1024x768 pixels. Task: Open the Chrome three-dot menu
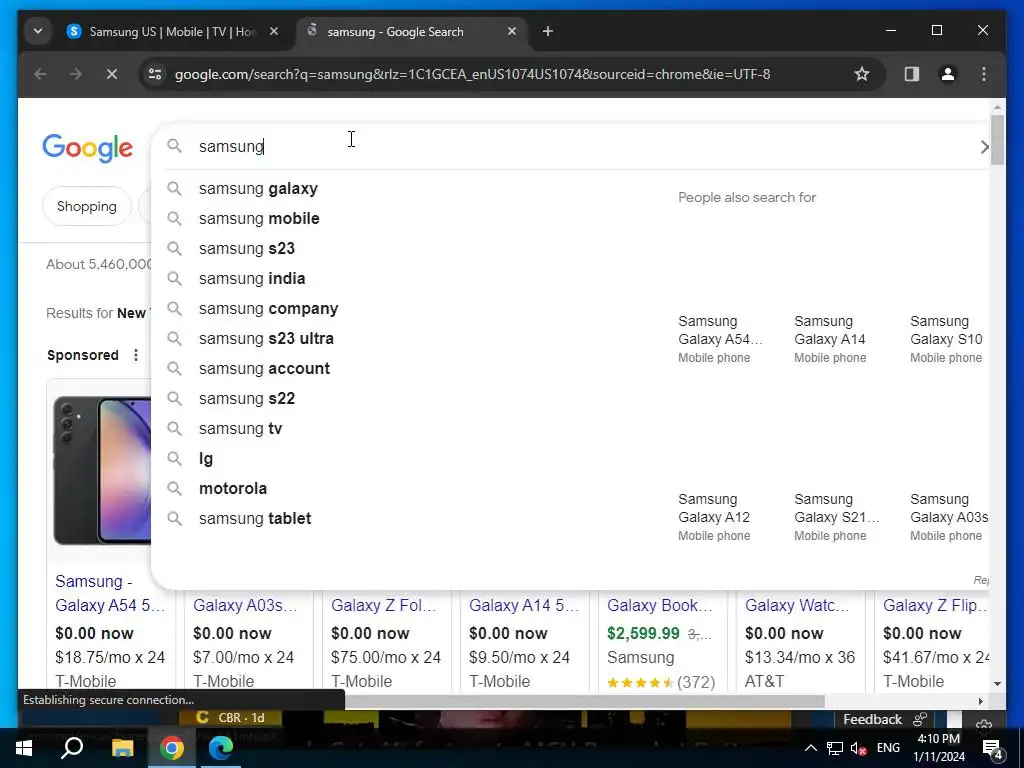(984, 74)
